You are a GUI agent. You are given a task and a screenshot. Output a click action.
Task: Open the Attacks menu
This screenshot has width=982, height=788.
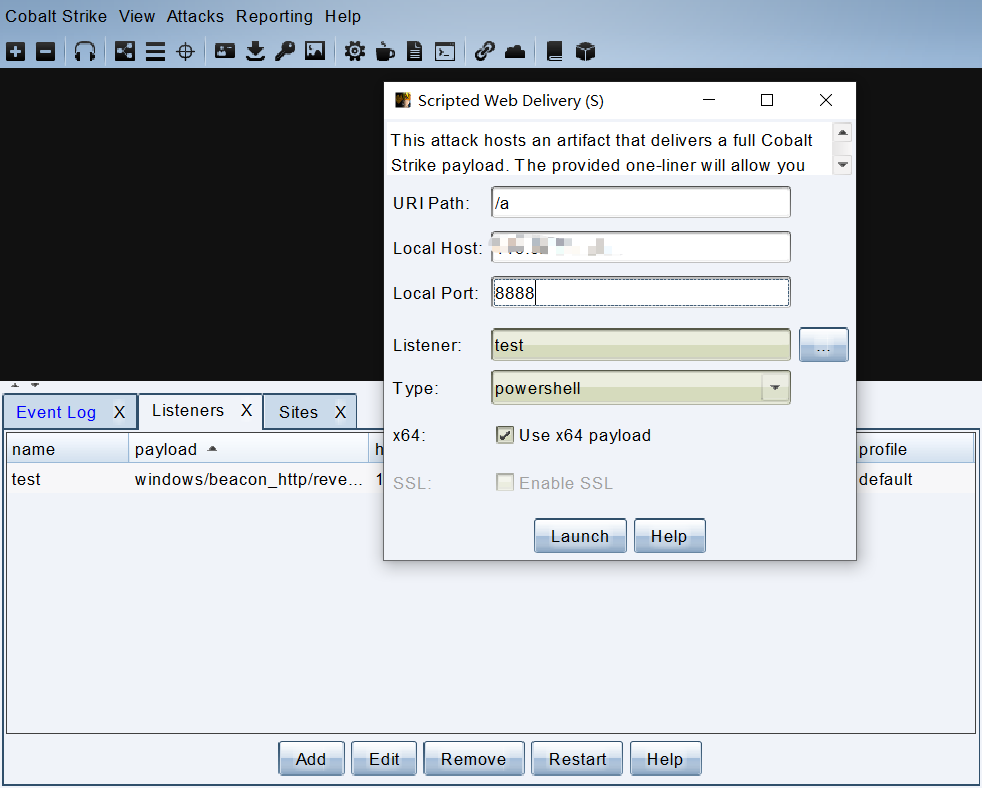(195, 16)
